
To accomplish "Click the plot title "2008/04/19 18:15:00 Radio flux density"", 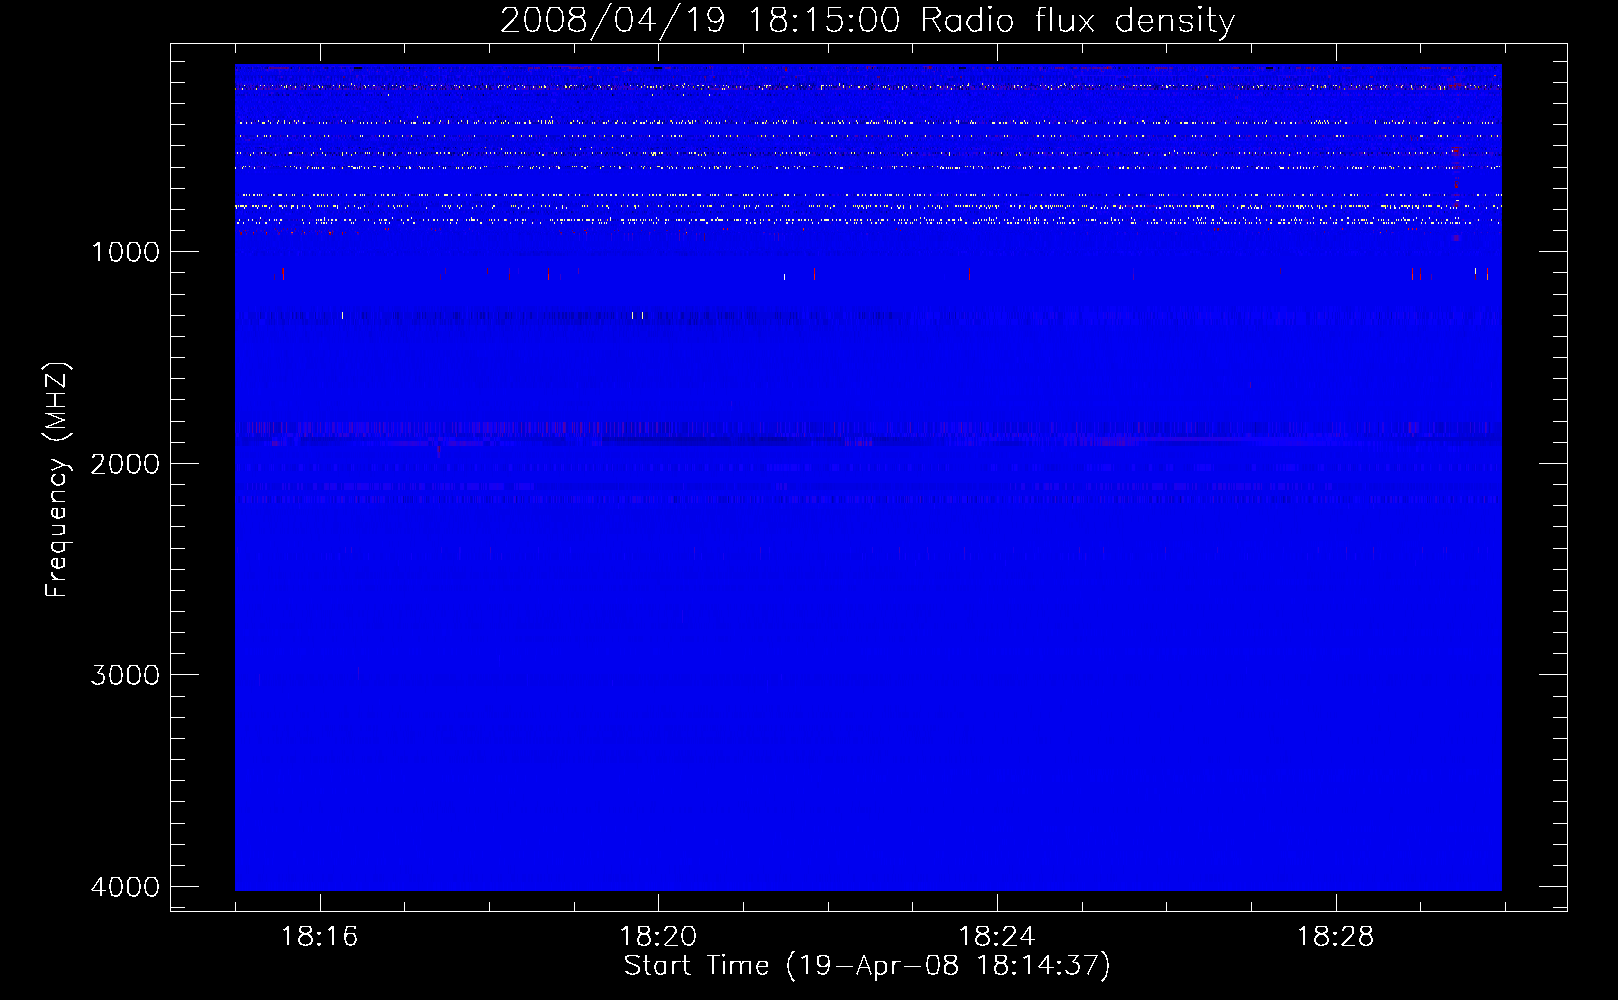I will click(867, 20).
